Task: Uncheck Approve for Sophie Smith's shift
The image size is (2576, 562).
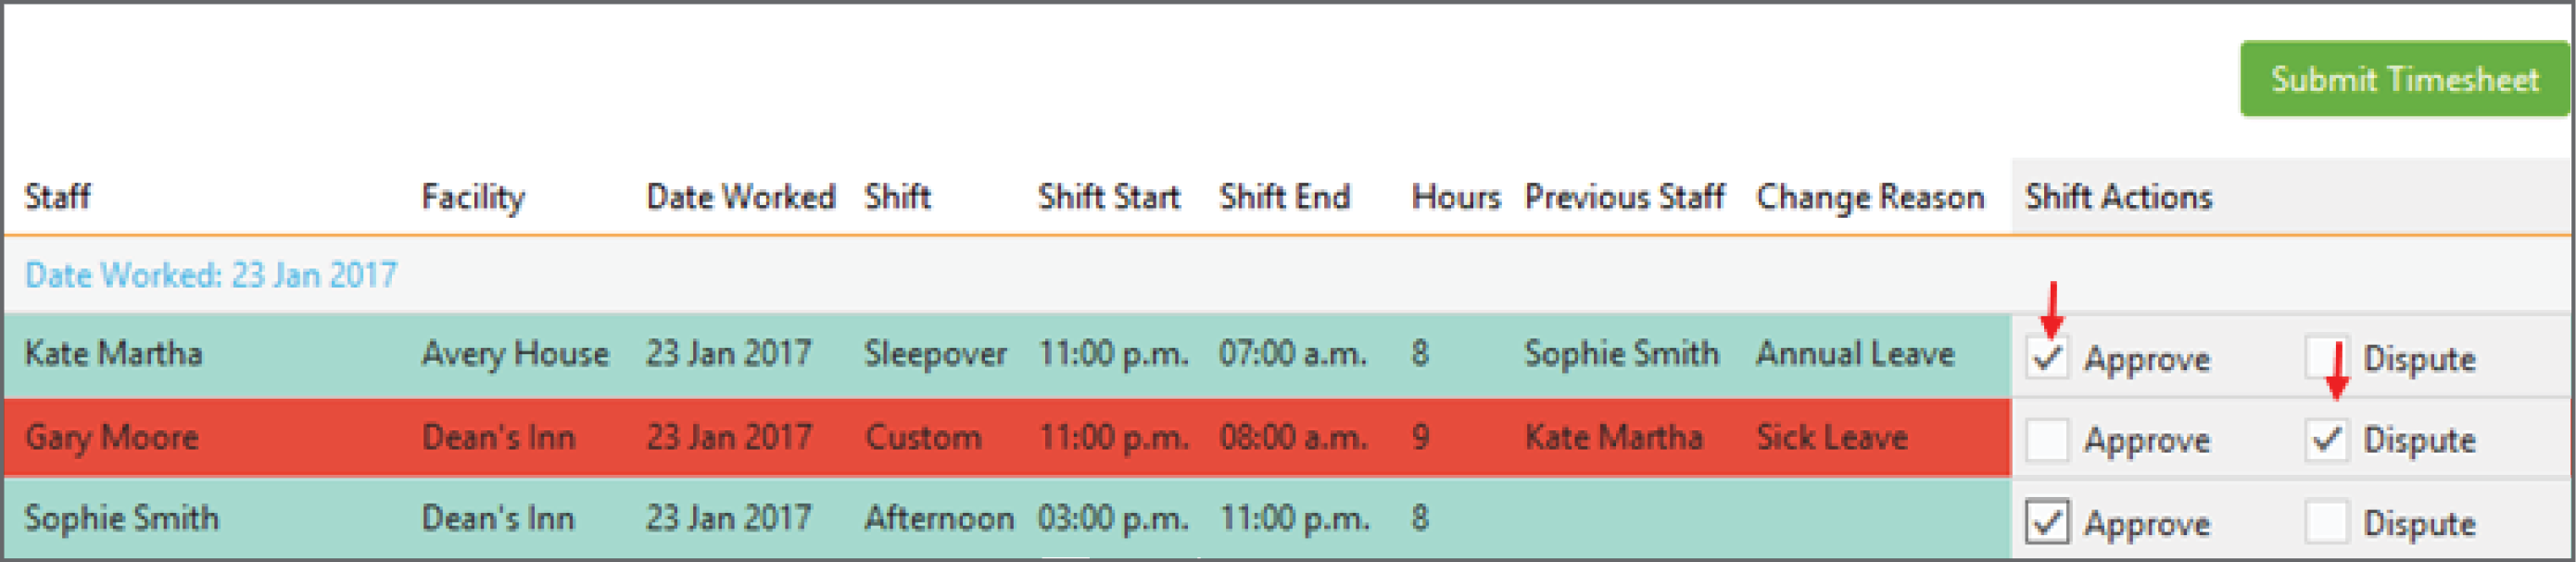Action: point(2047,522)
